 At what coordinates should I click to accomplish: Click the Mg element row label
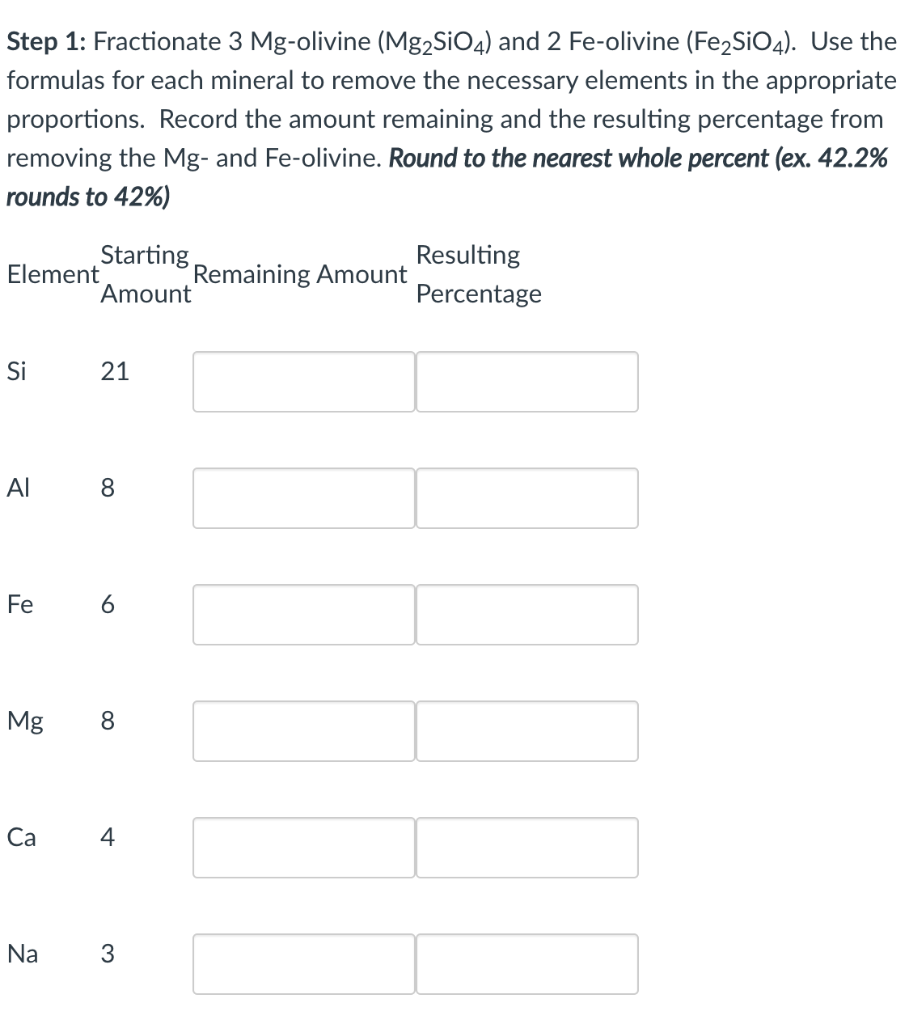click(23, 720)
